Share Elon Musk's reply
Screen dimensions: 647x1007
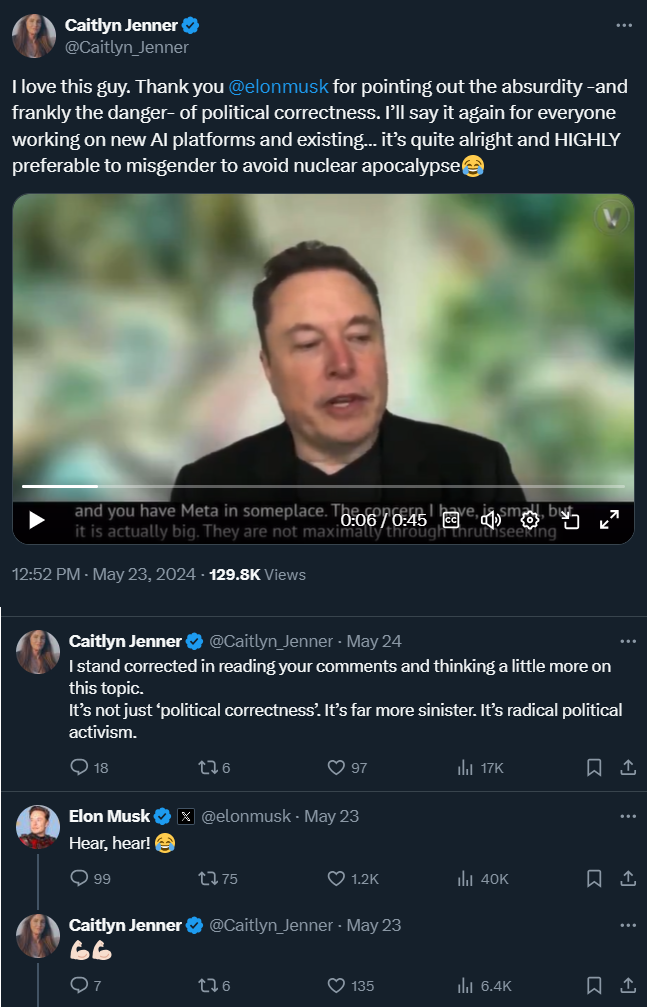coord(628,879)
